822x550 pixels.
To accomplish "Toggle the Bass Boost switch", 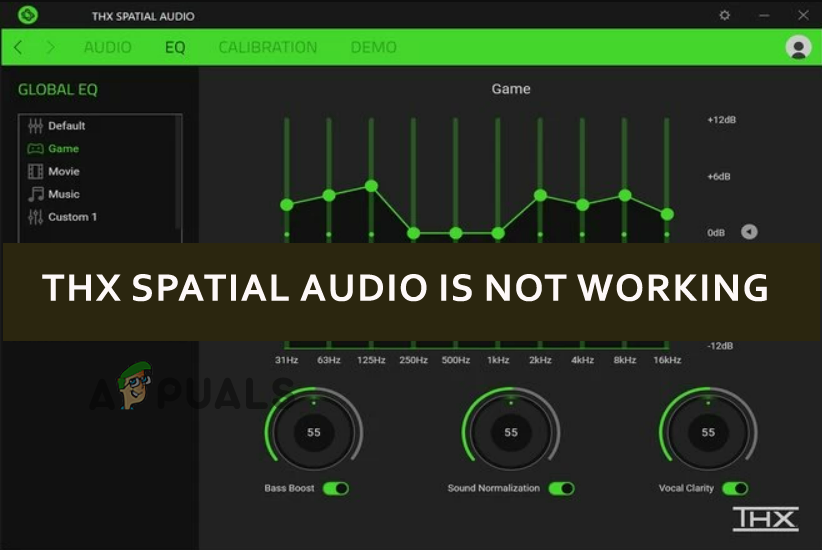I will point(336,489).
